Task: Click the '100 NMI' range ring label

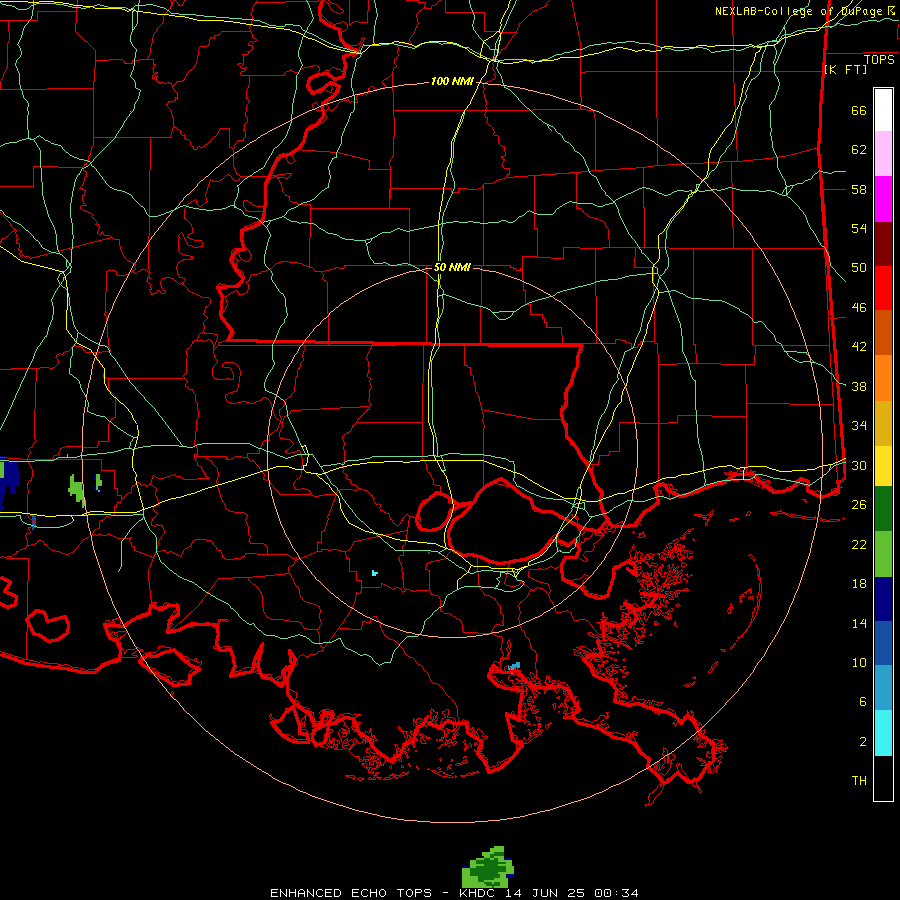Action: tap(452, 82)
